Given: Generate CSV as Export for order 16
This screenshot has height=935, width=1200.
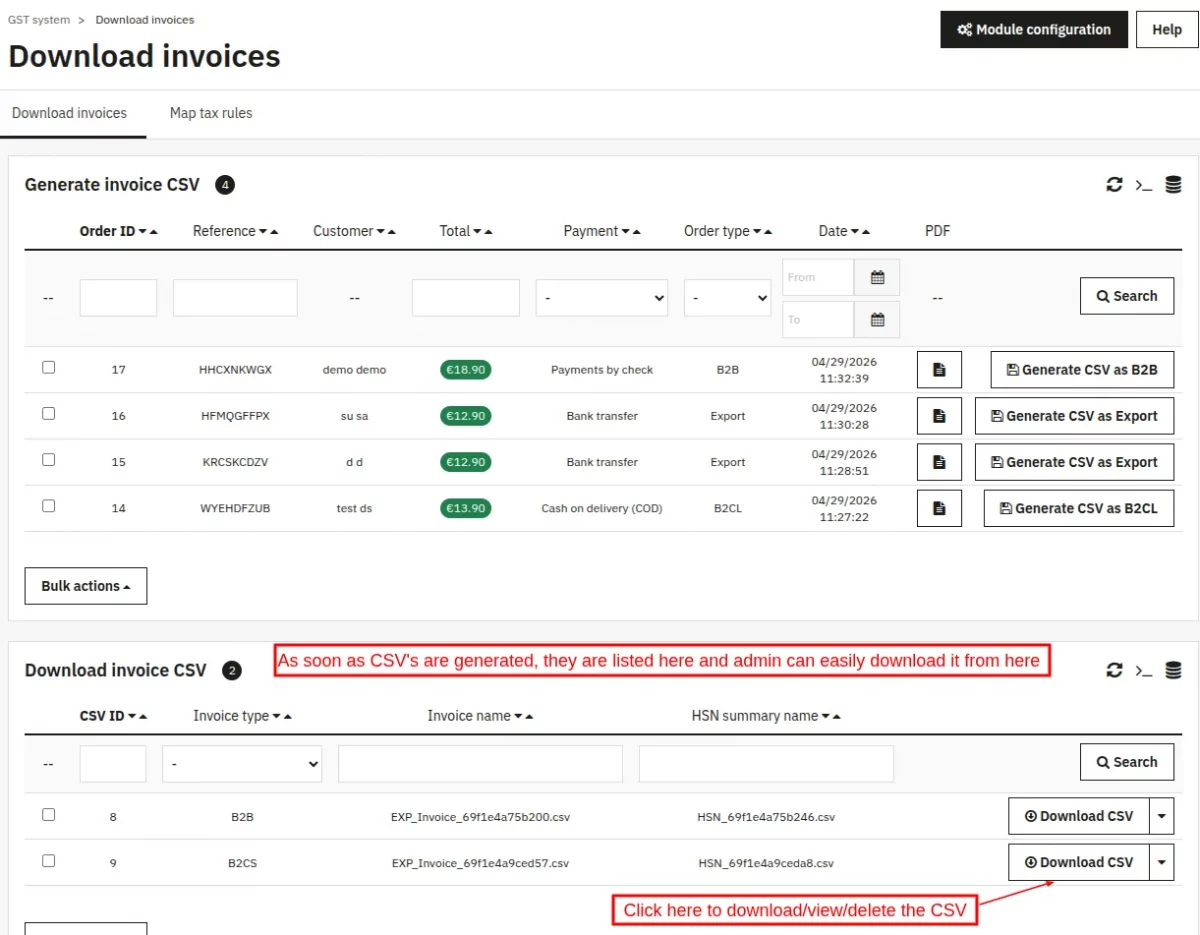Looking at the screenshot, I should [1074, 416].
